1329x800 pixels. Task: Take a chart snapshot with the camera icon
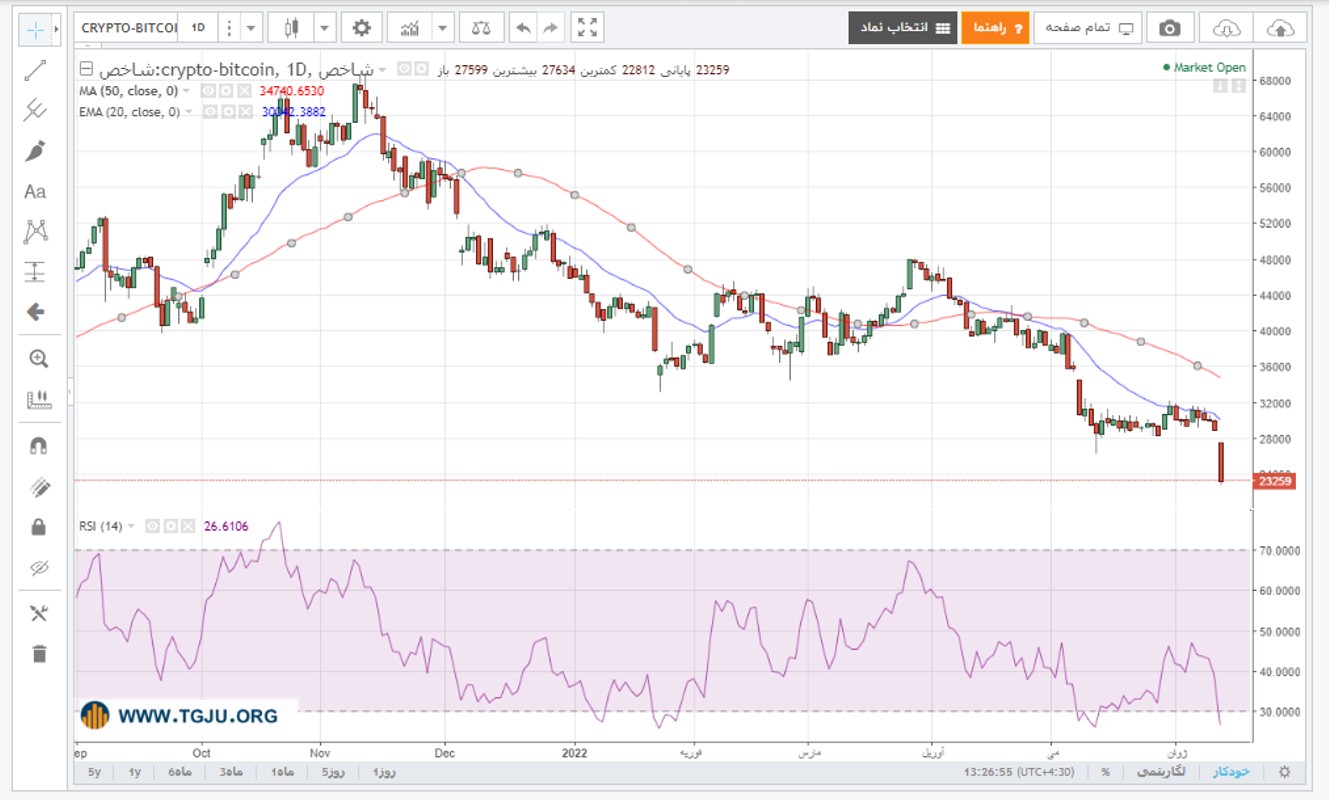click(x=1169, y=28)
